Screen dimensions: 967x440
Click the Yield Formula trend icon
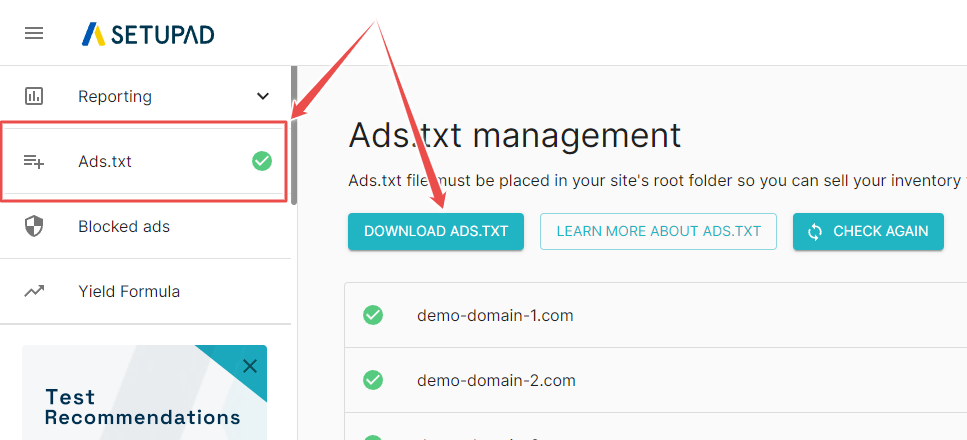[34, 291]
